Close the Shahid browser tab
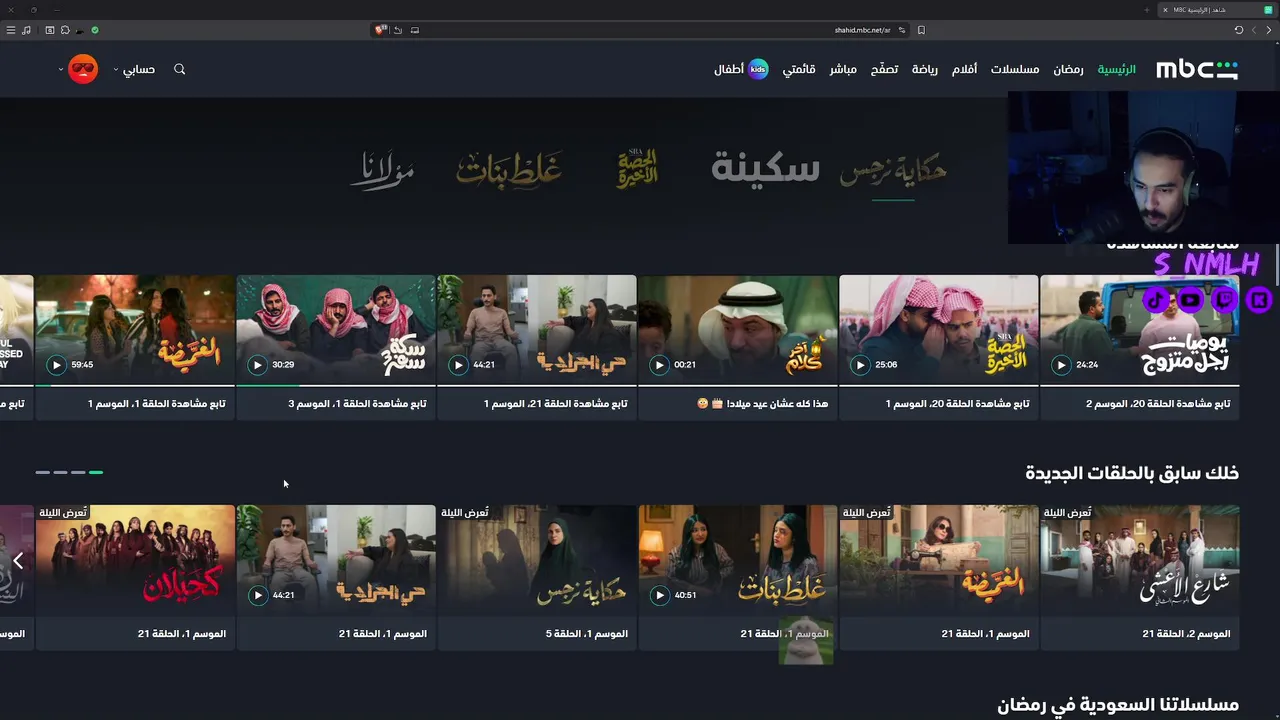 point(1164,10)
